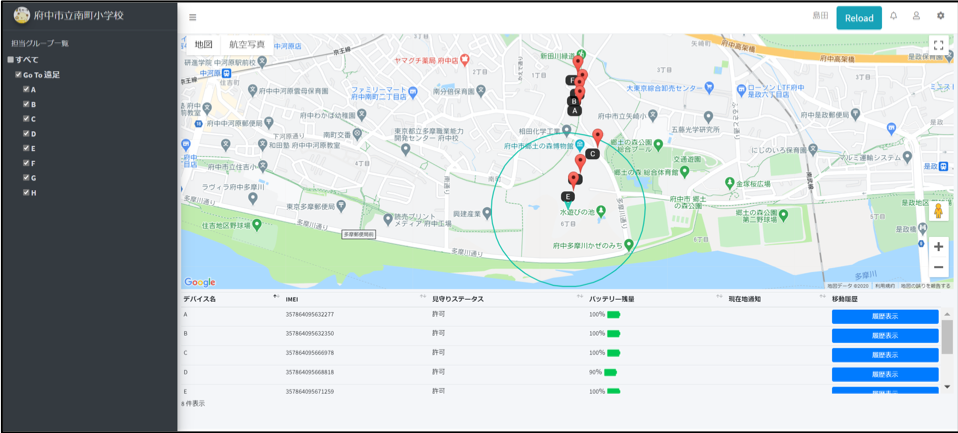Click the username 島田
958x433 pixels.
pos(820,16)
